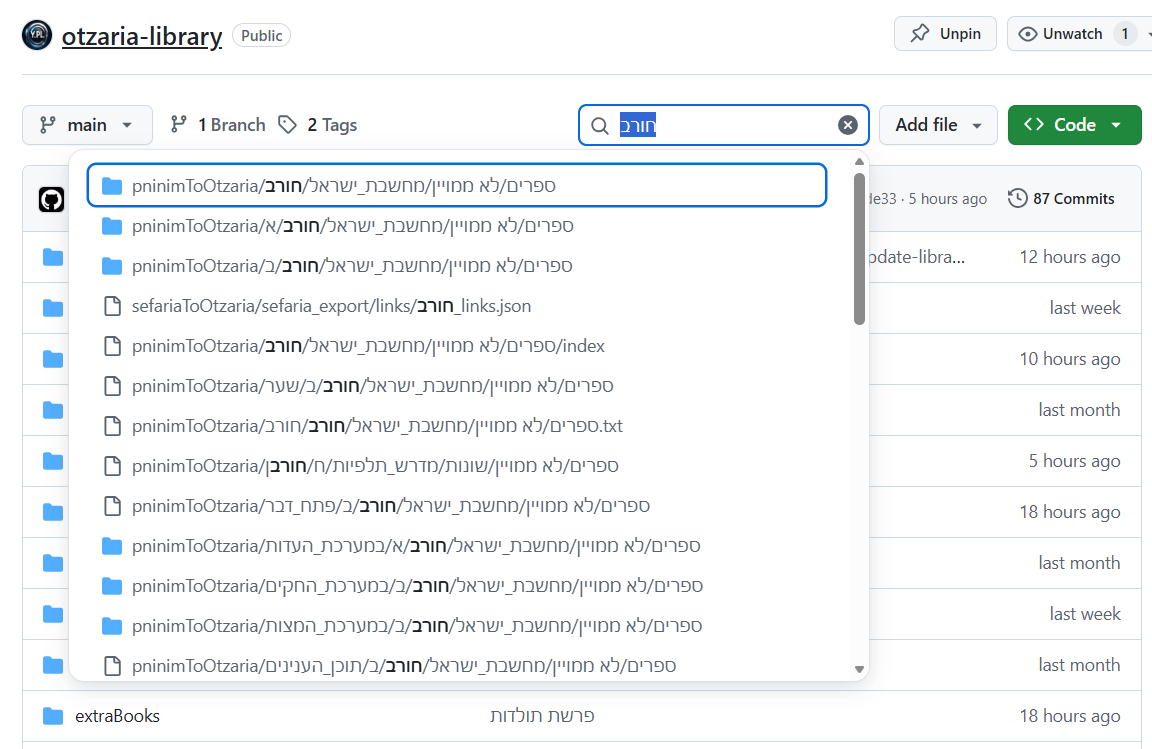Clear the search field with X icon

[x=847, y=125]
